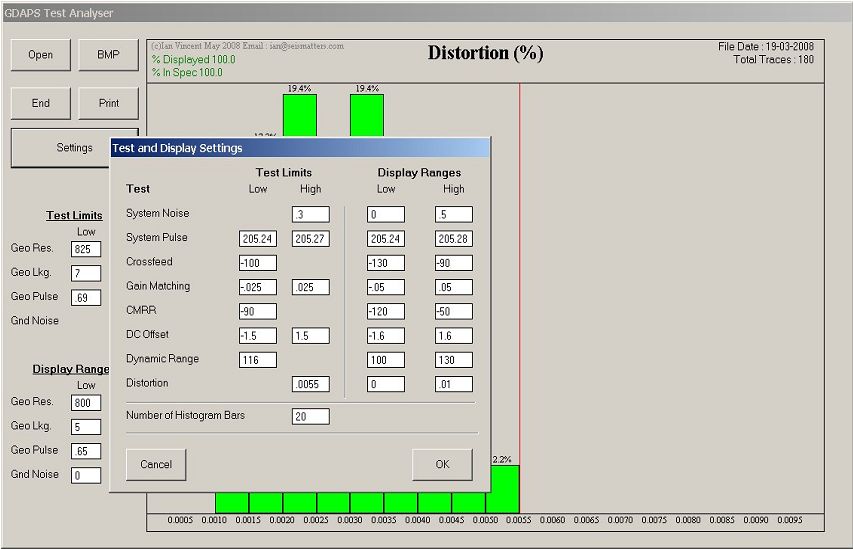Edit Geo Pulse display range low field
The height and width of the screenshot is (549, 853).
pos(86,451)
